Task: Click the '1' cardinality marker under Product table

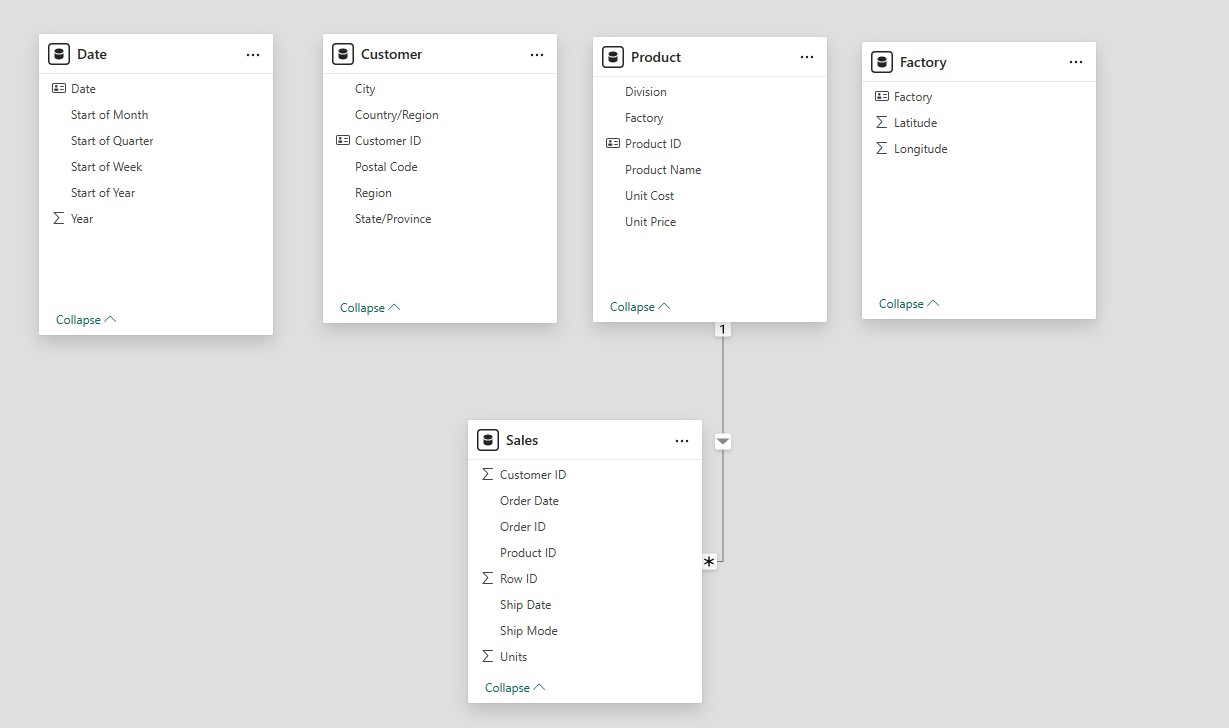Action: (x=723, y=329)
